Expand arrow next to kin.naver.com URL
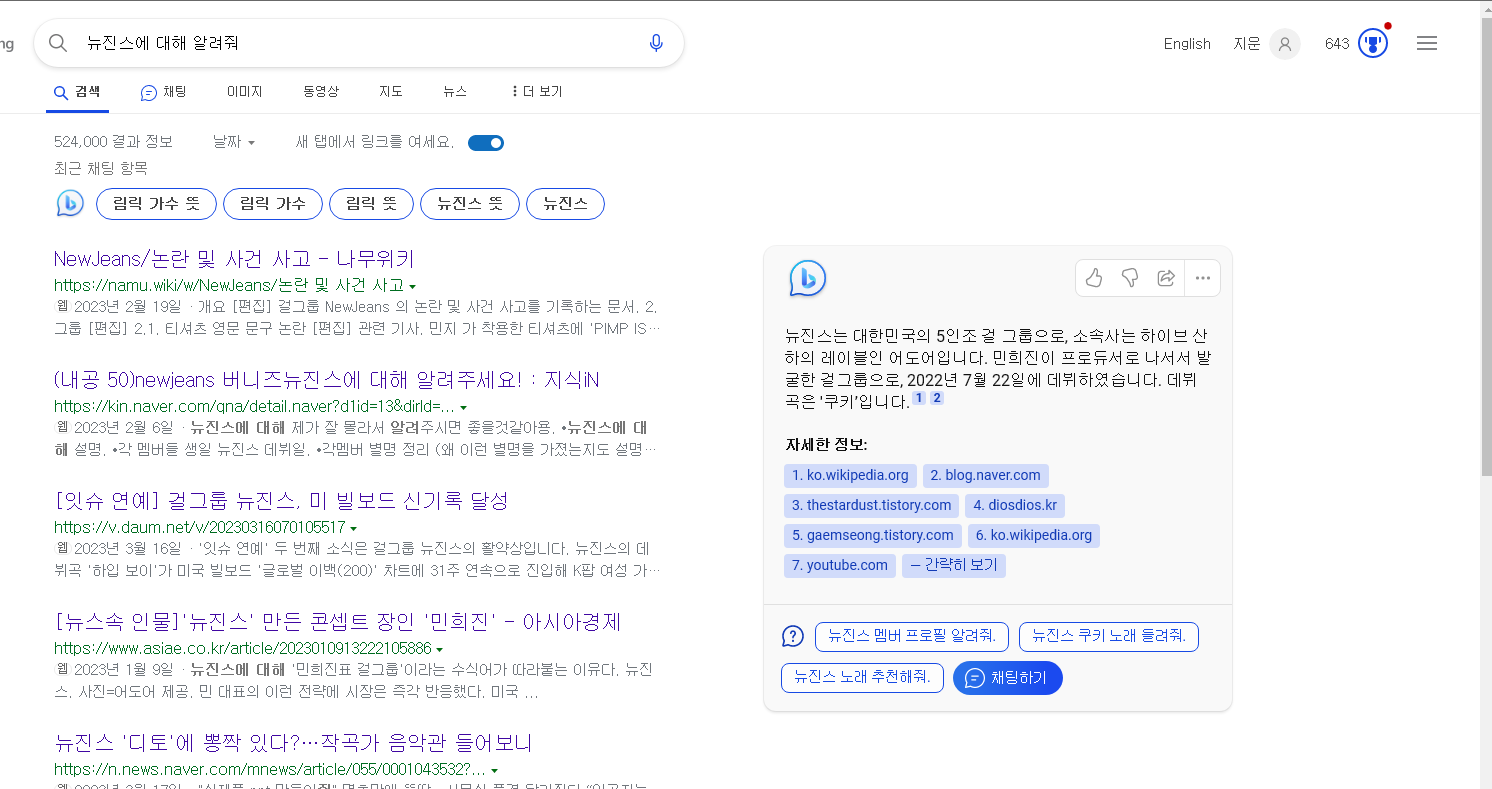The height and width of the screenshot is (789, 1492). pos(465,408)
